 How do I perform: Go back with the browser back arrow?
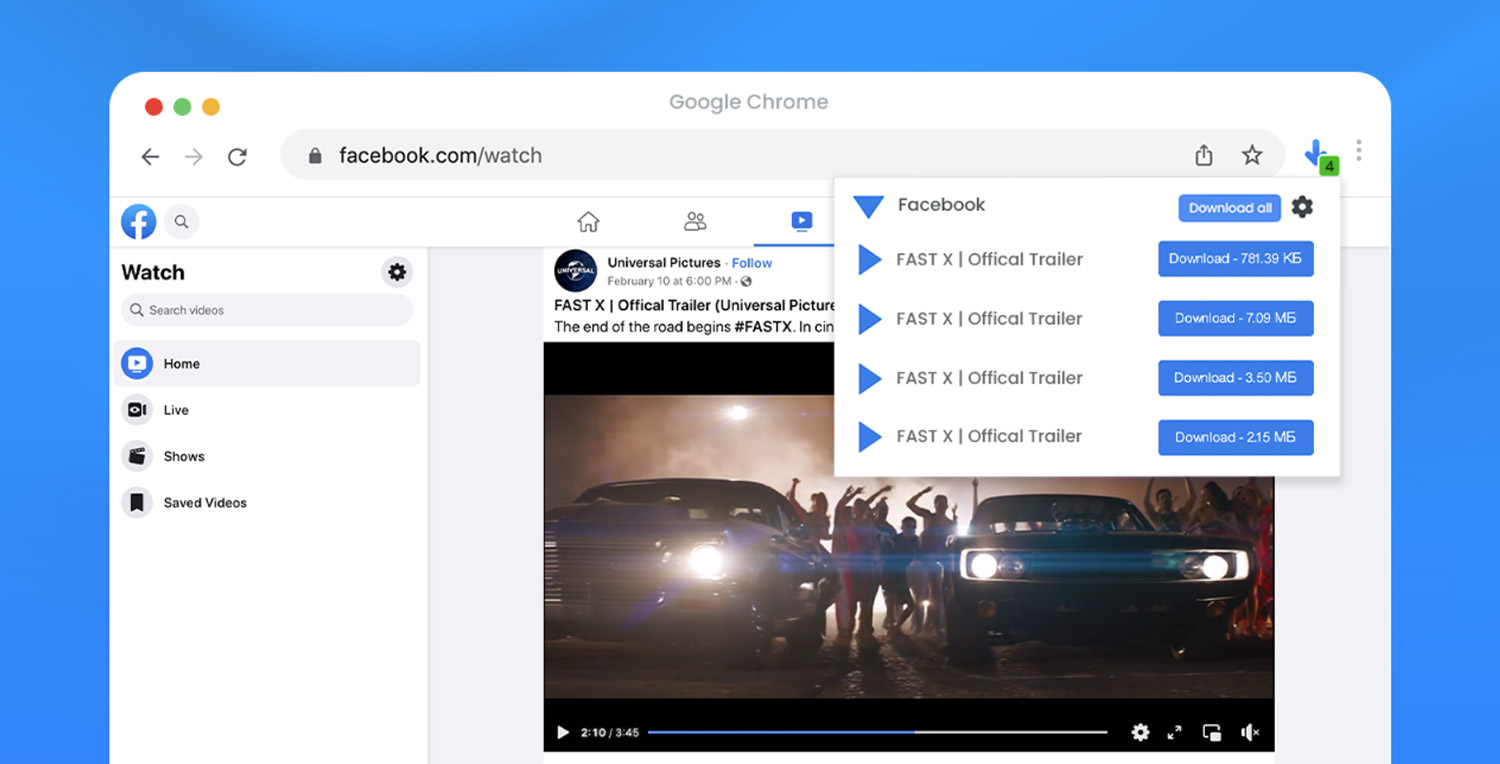click(x=150, y=156)
